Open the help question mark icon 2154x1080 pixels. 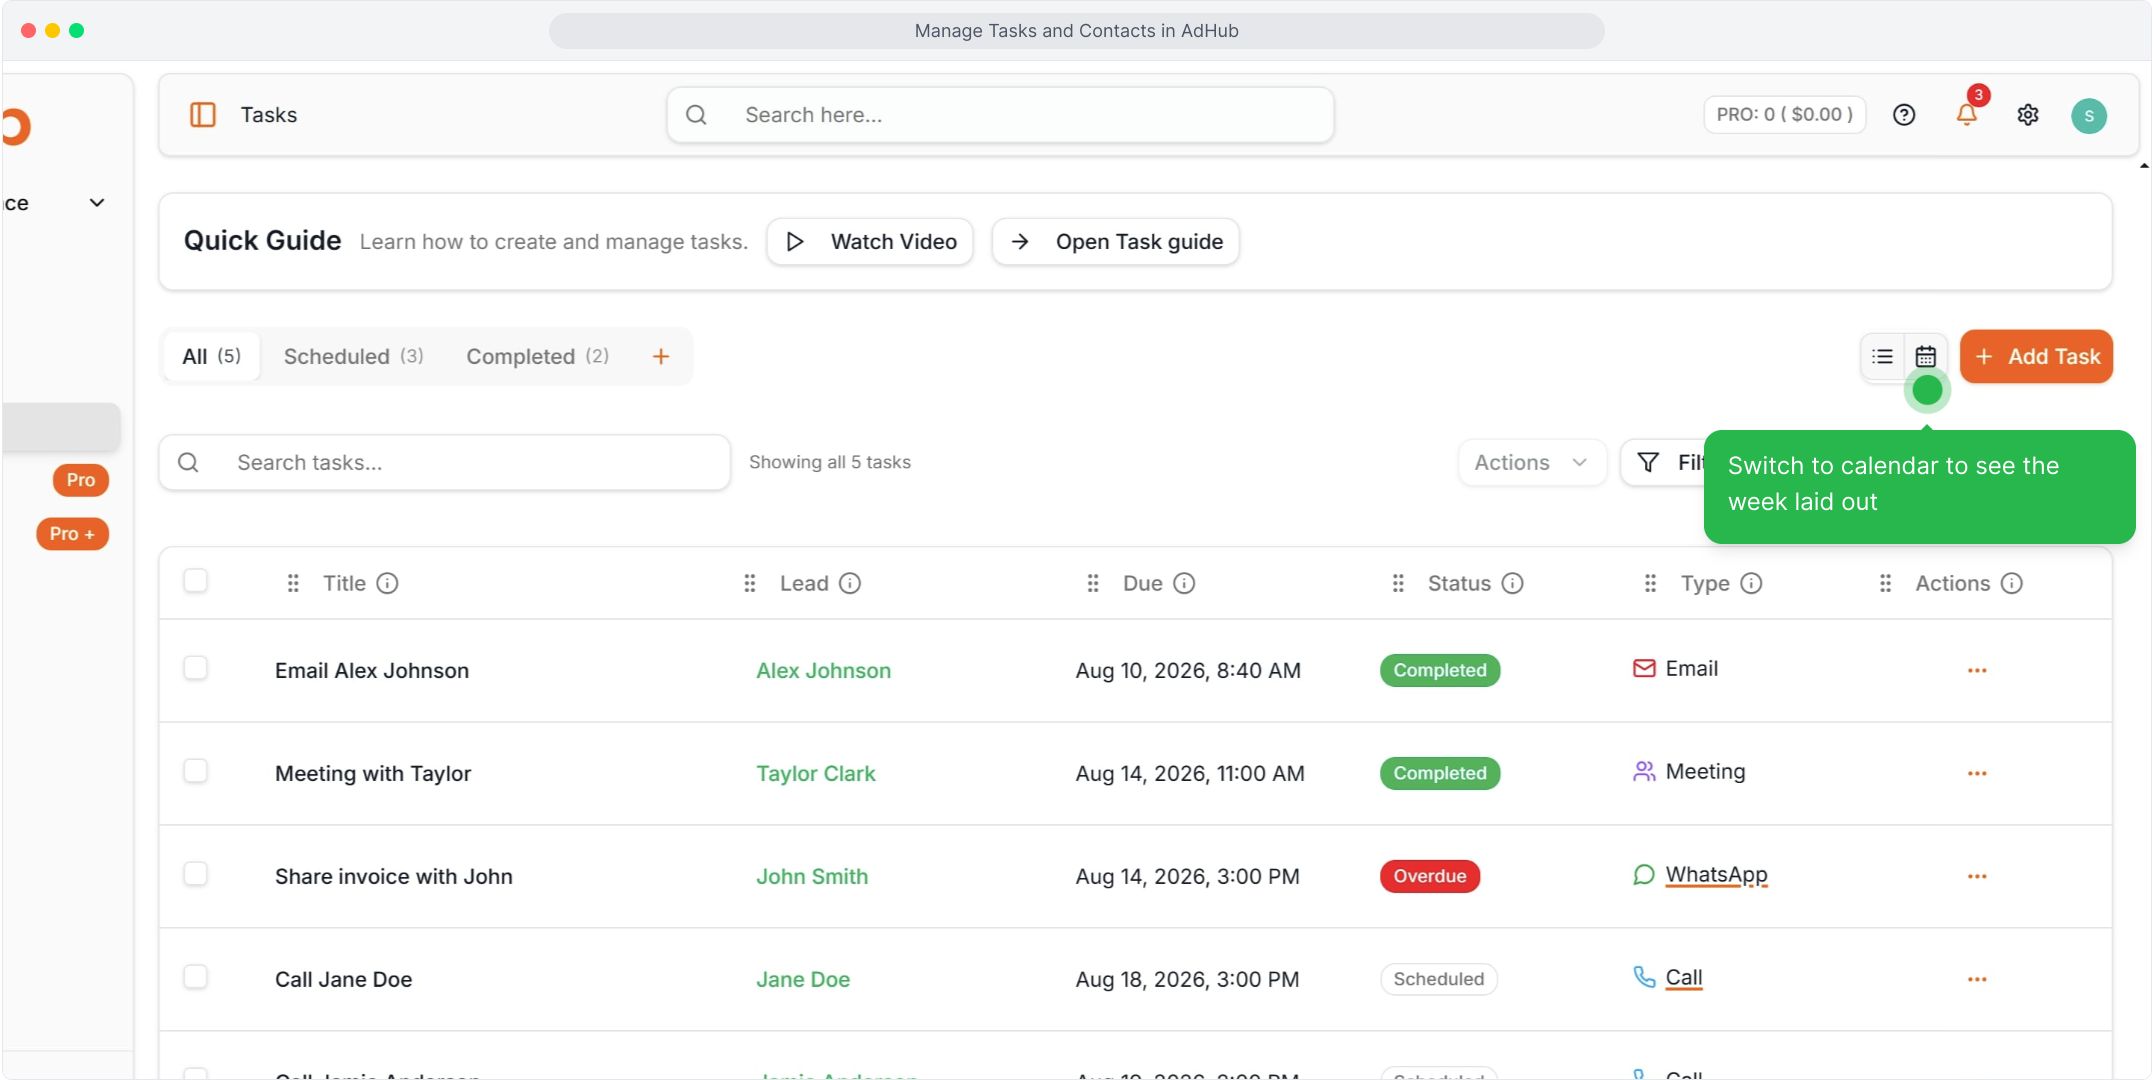click(x=1904, y=115)
